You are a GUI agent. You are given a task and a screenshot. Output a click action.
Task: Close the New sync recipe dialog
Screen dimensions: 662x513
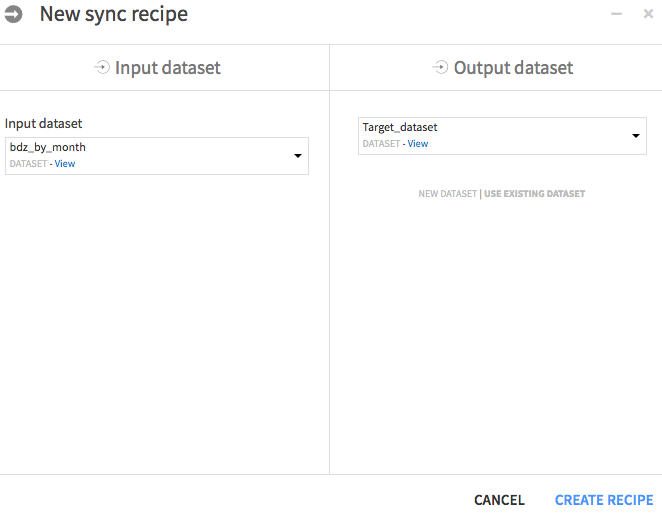tap(647, 15)
